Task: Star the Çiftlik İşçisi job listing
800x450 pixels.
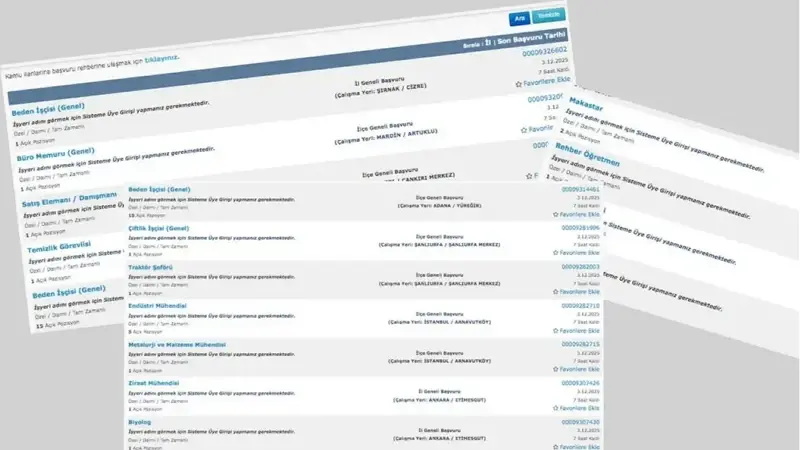Action: coord(556,253)
